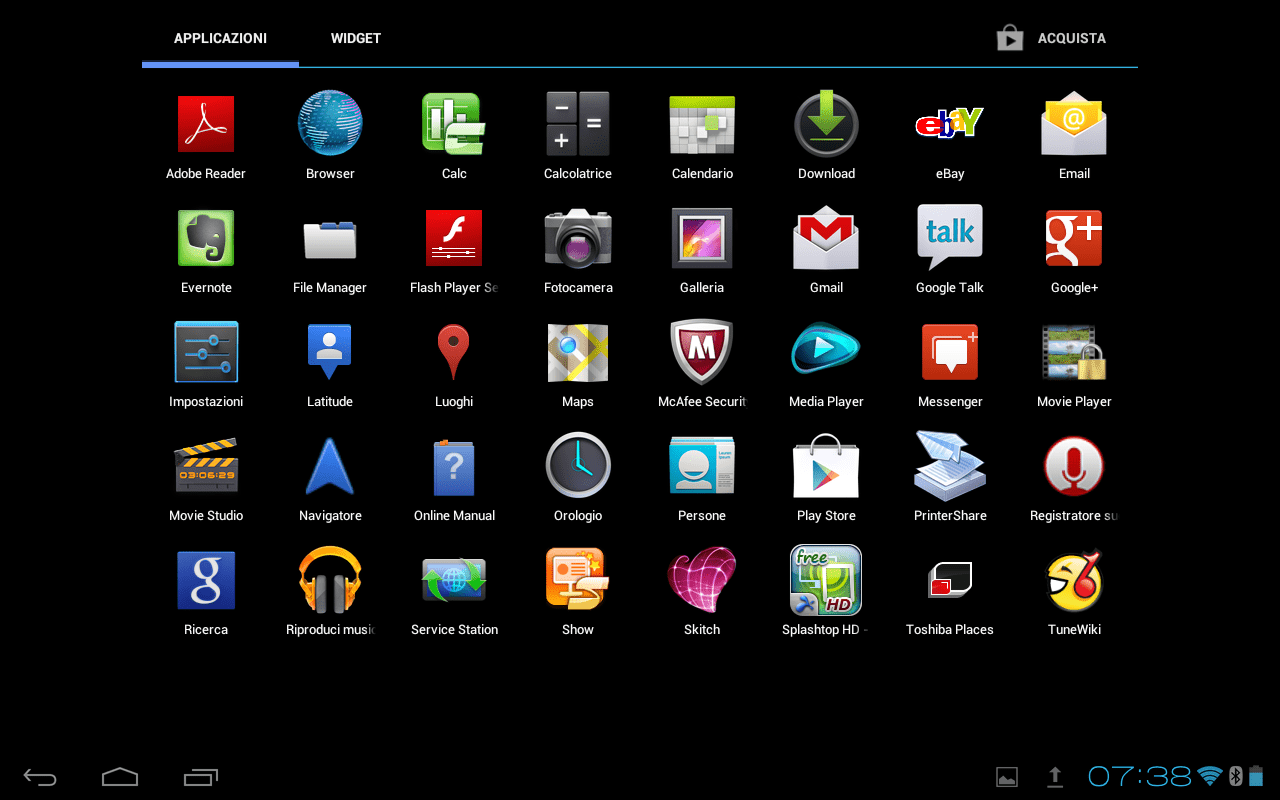The image size is (1280, 800).
Task: Launch Google Talk
Action: [x=950, y=238]
